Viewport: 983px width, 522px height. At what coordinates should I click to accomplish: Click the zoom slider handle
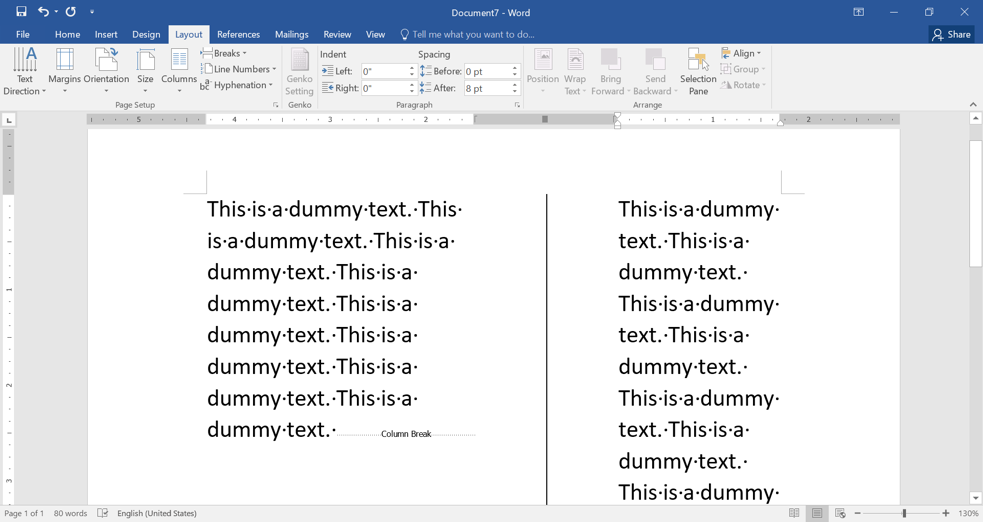click(x=904, y=513)
